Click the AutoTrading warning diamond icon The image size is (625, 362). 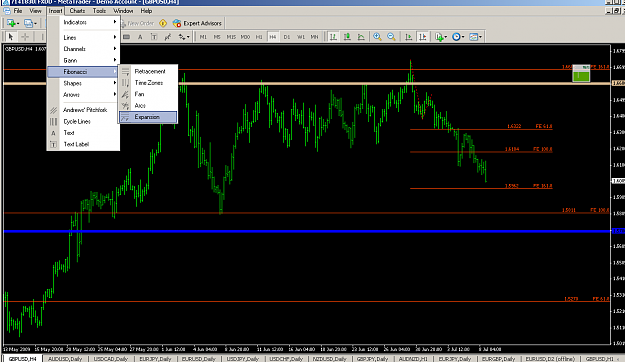(163, 24)
